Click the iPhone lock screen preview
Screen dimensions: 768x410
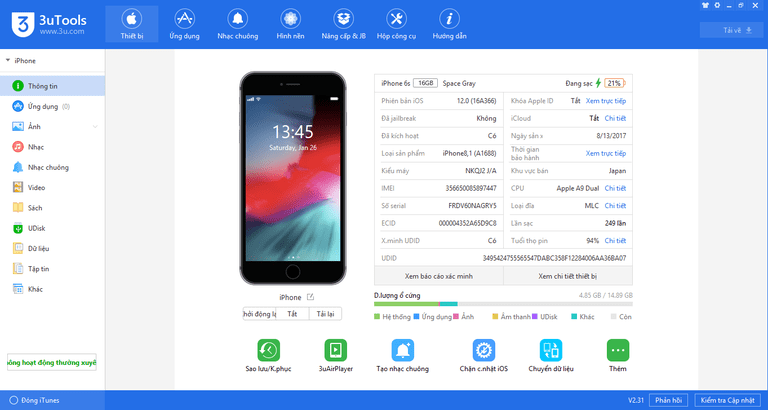click(x=293, y=178)
